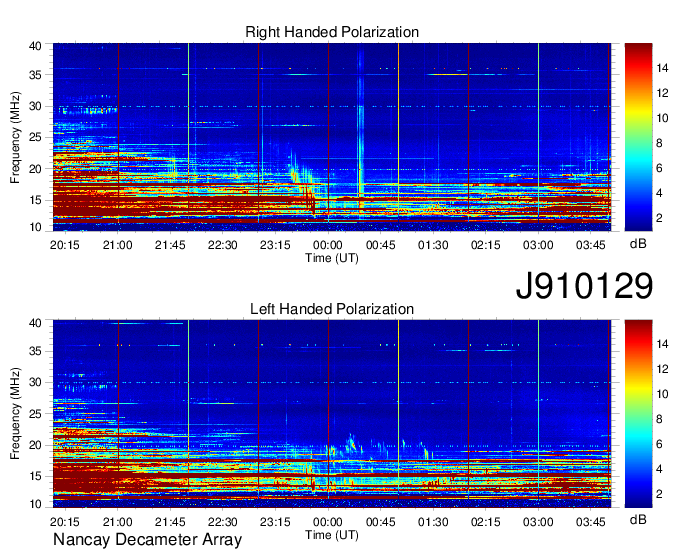The height and width of the screenshot is (552, 680).
Task: Click 02:15 time tick on Left Handed plot
Action: pyautogui.click(x=485, y=522)
